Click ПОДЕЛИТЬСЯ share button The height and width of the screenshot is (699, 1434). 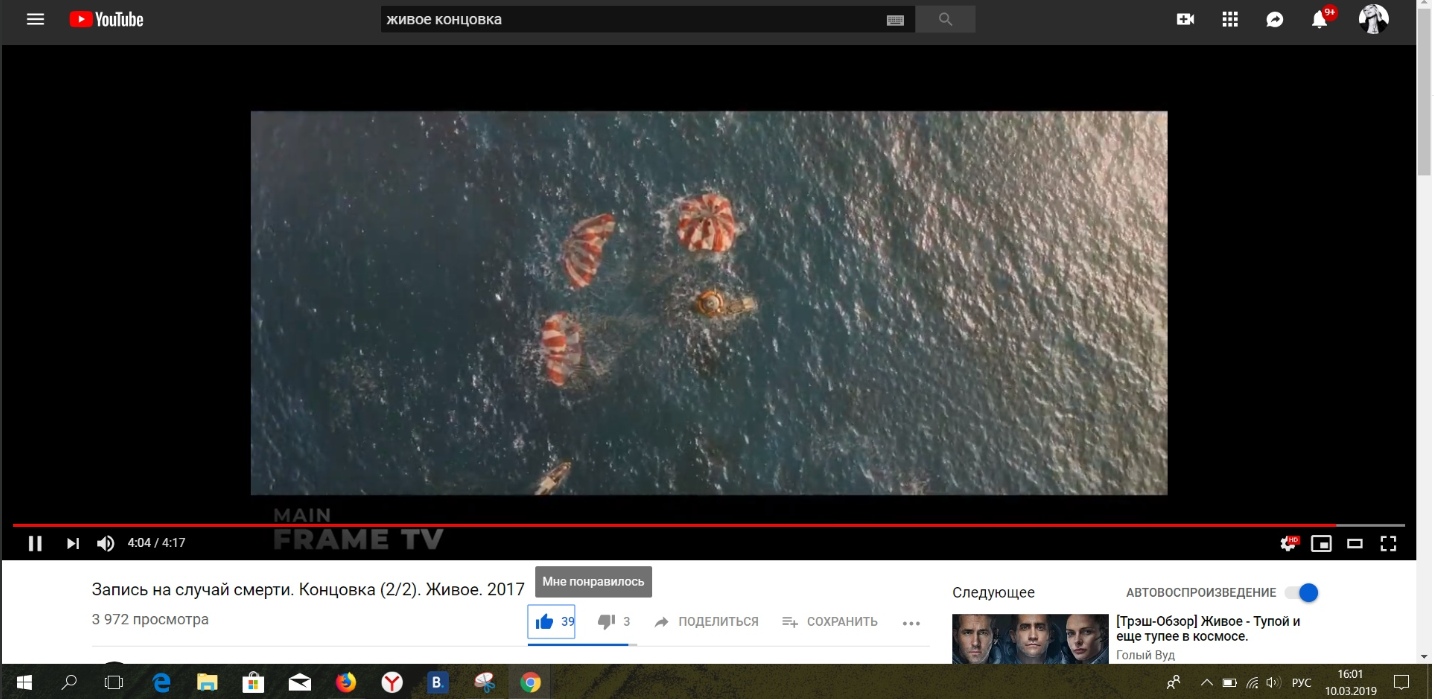(706, 622)
